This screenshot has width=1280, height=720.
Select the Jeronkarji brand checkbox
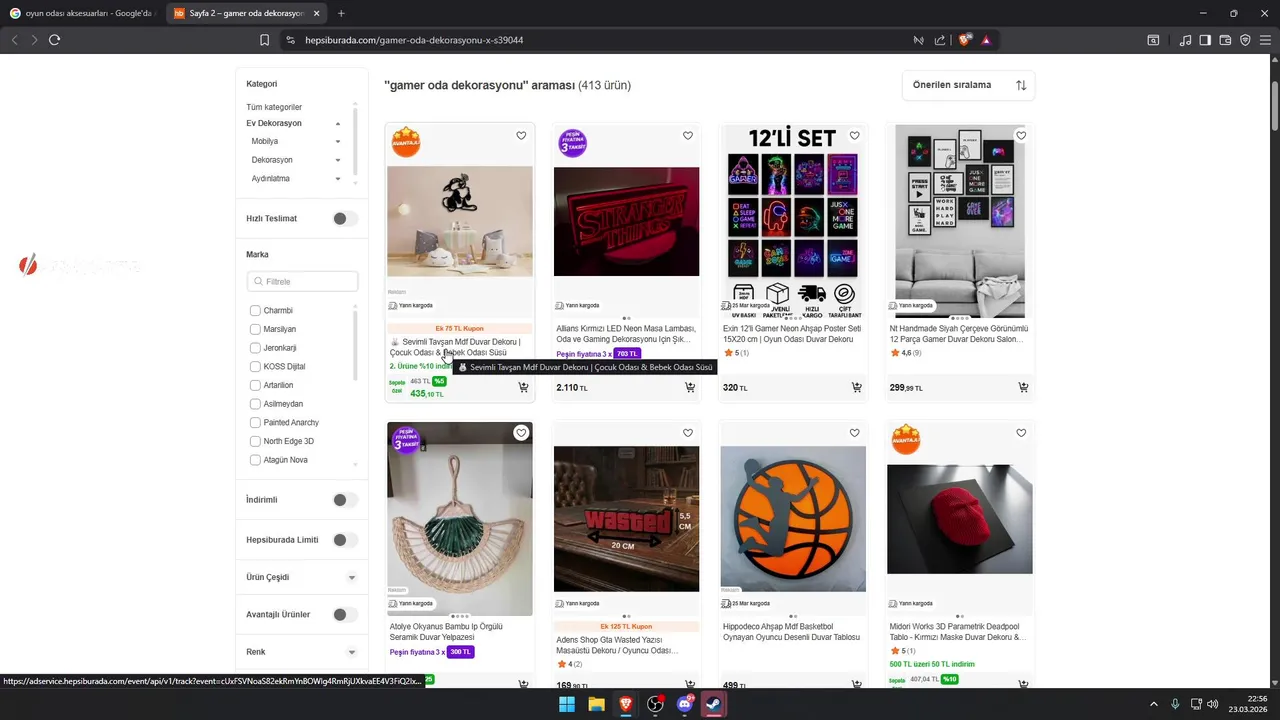coord(255,348)
